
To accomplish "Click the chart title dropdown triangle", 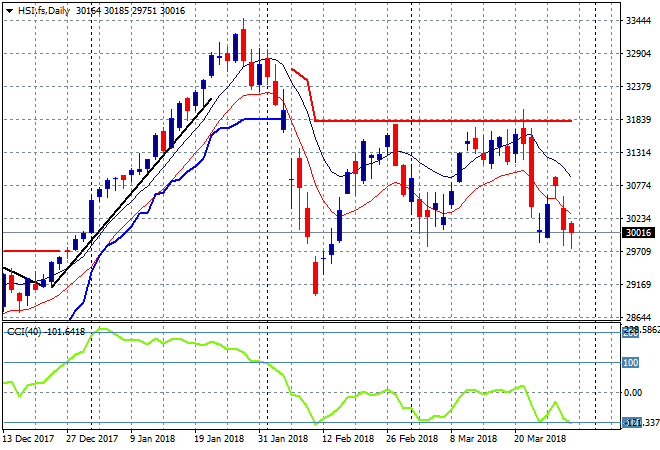I will click(x=9, y=11).
